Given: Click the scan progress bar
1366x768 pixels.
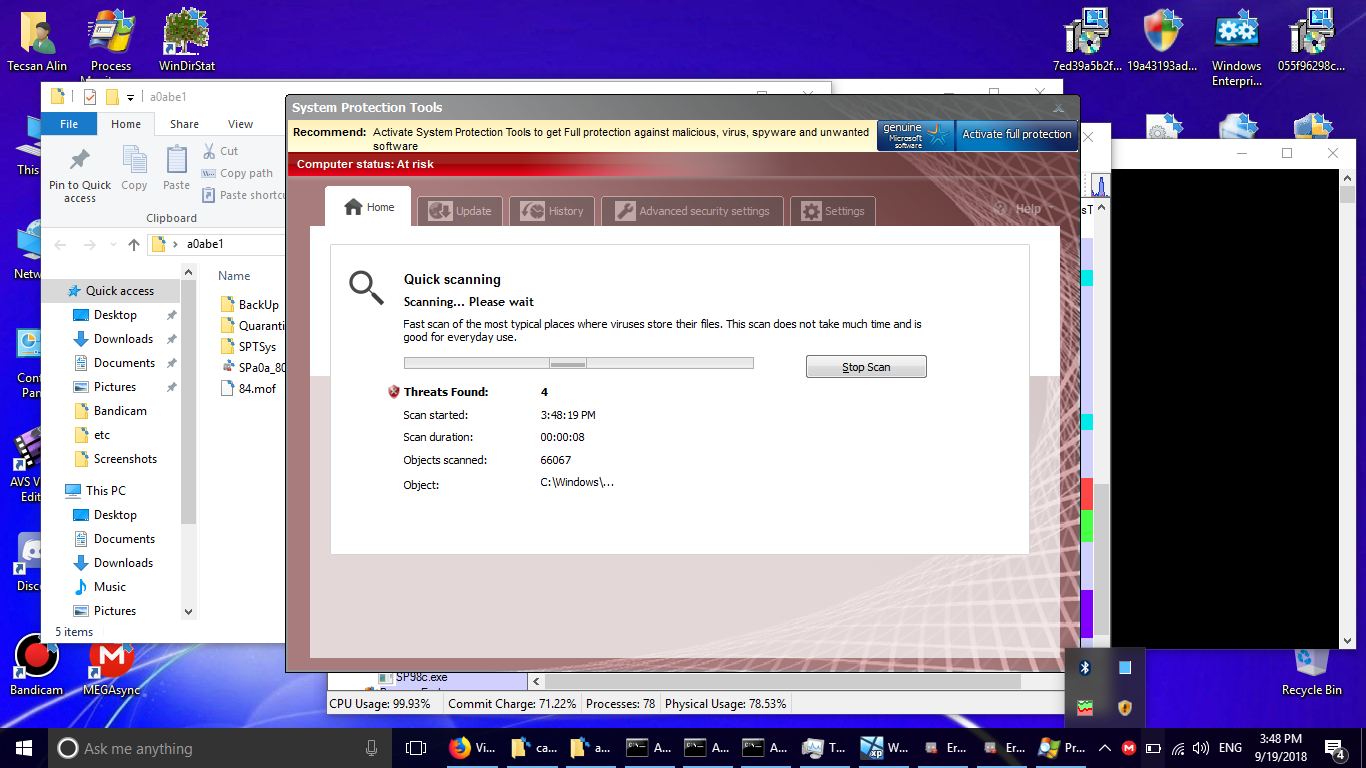Looking at the screenshot, I should [x=578, y=363].
